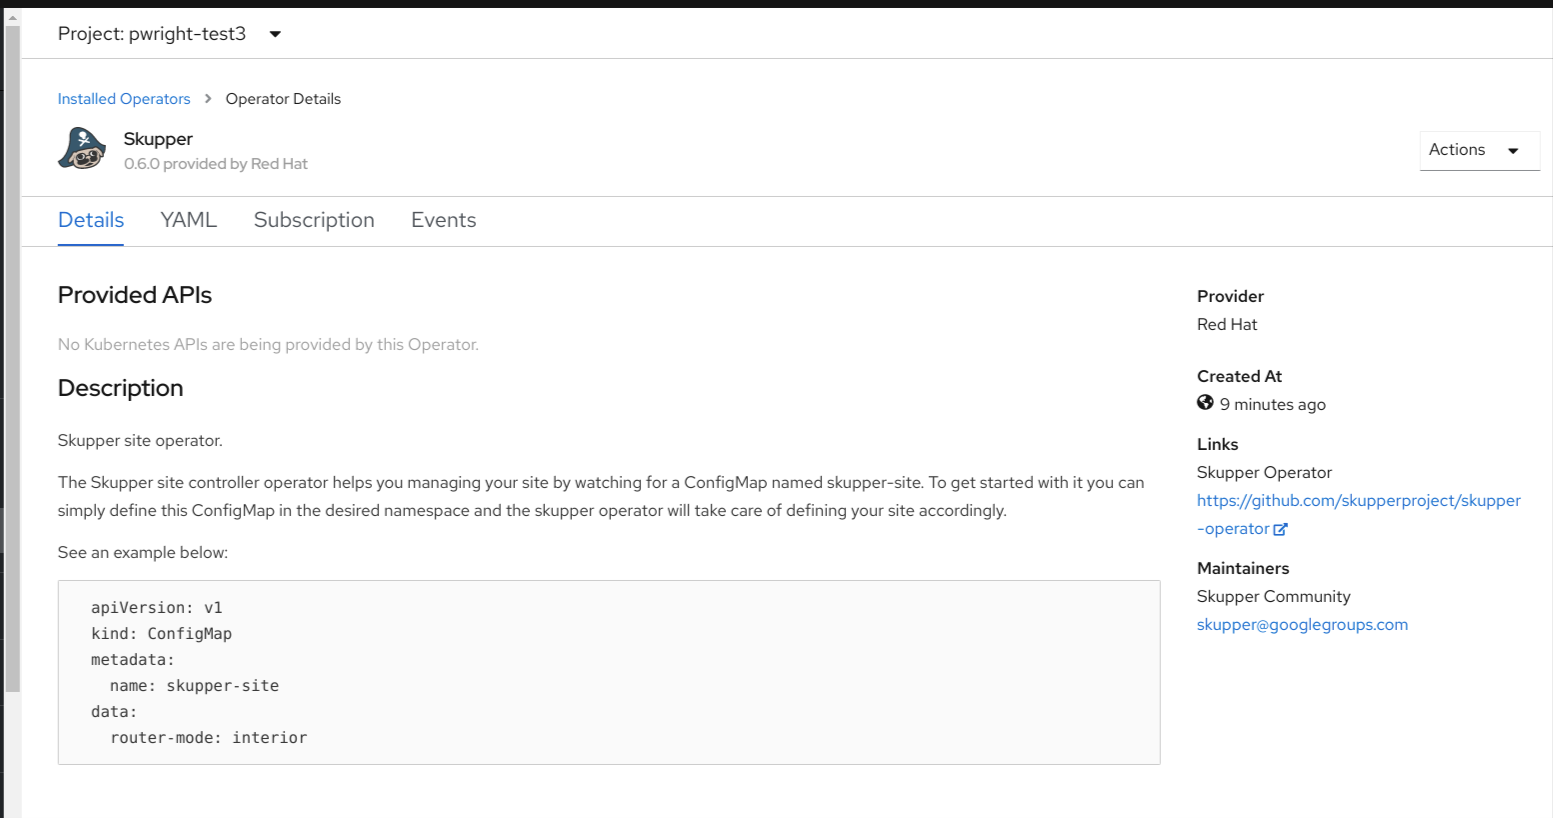Click the breadcrumb chevron after Installed Operators
Screen dimensions: 1553x818
click(208, 98)
